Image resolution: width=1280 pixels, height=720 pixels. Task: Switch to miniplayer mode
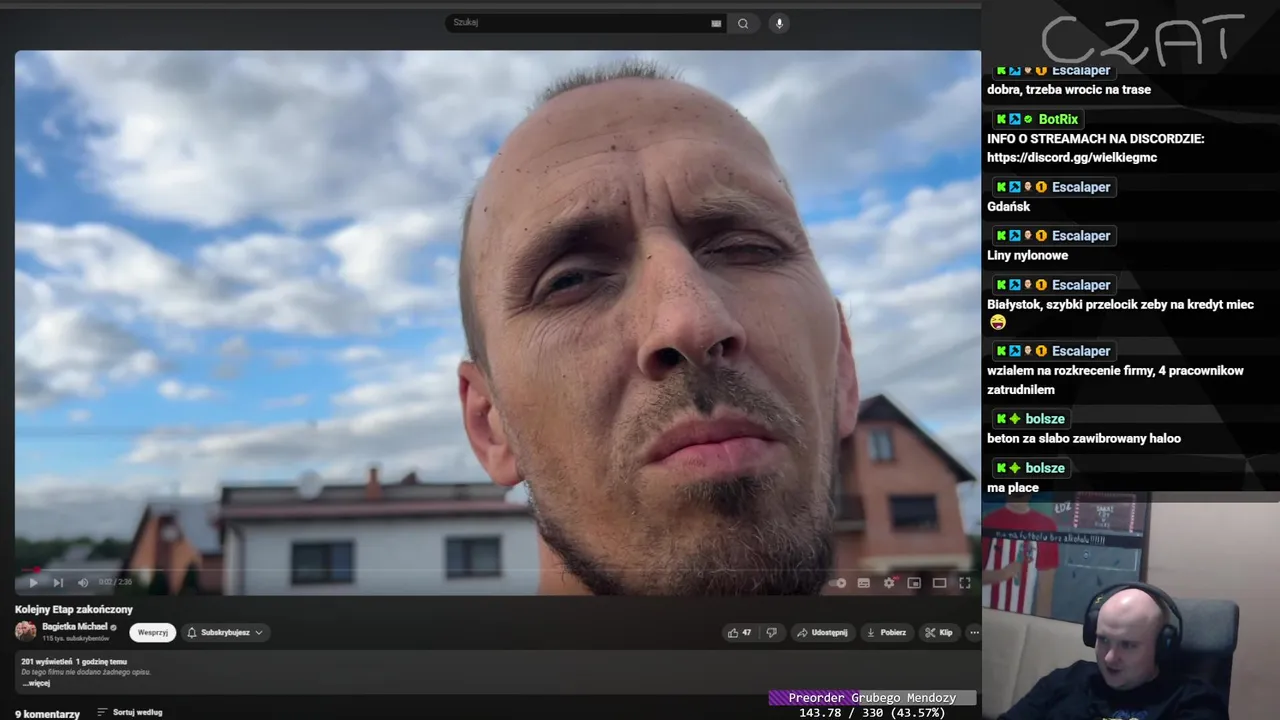pos(914,583)
